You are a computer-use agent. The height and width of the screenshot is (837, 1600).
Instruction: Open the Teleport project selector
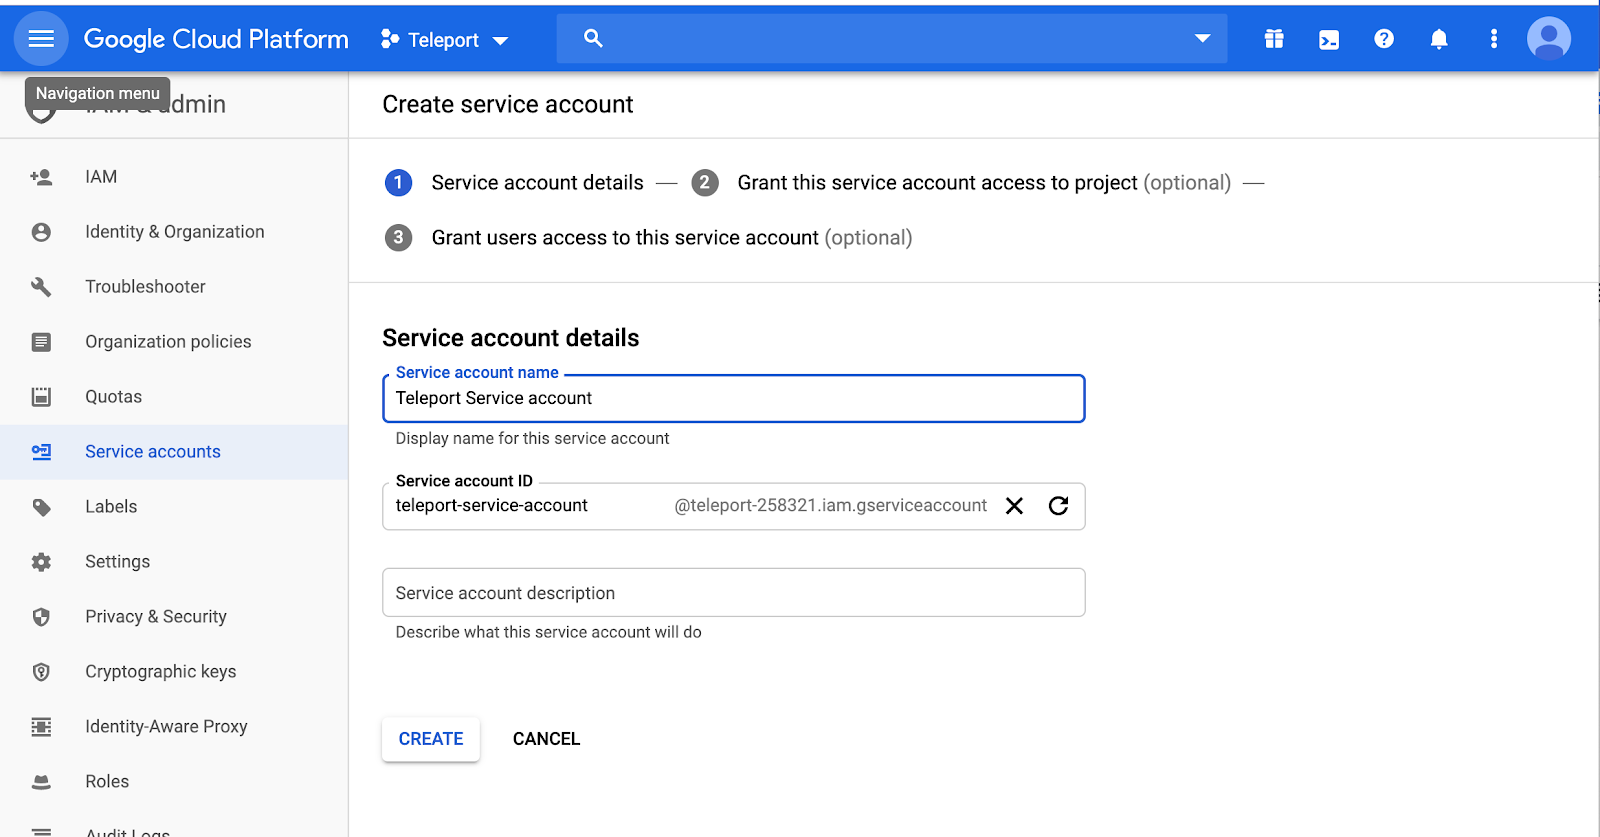[445, 40]
